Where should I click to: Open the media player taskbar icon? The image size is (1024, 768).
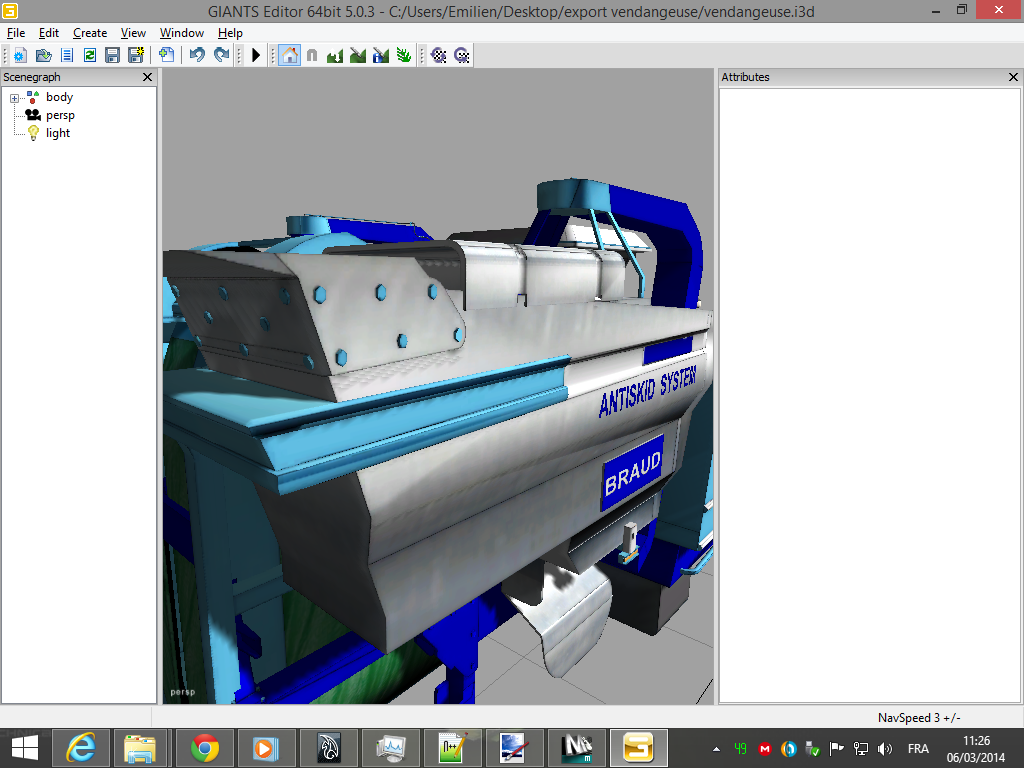click(x=266, y=748)
